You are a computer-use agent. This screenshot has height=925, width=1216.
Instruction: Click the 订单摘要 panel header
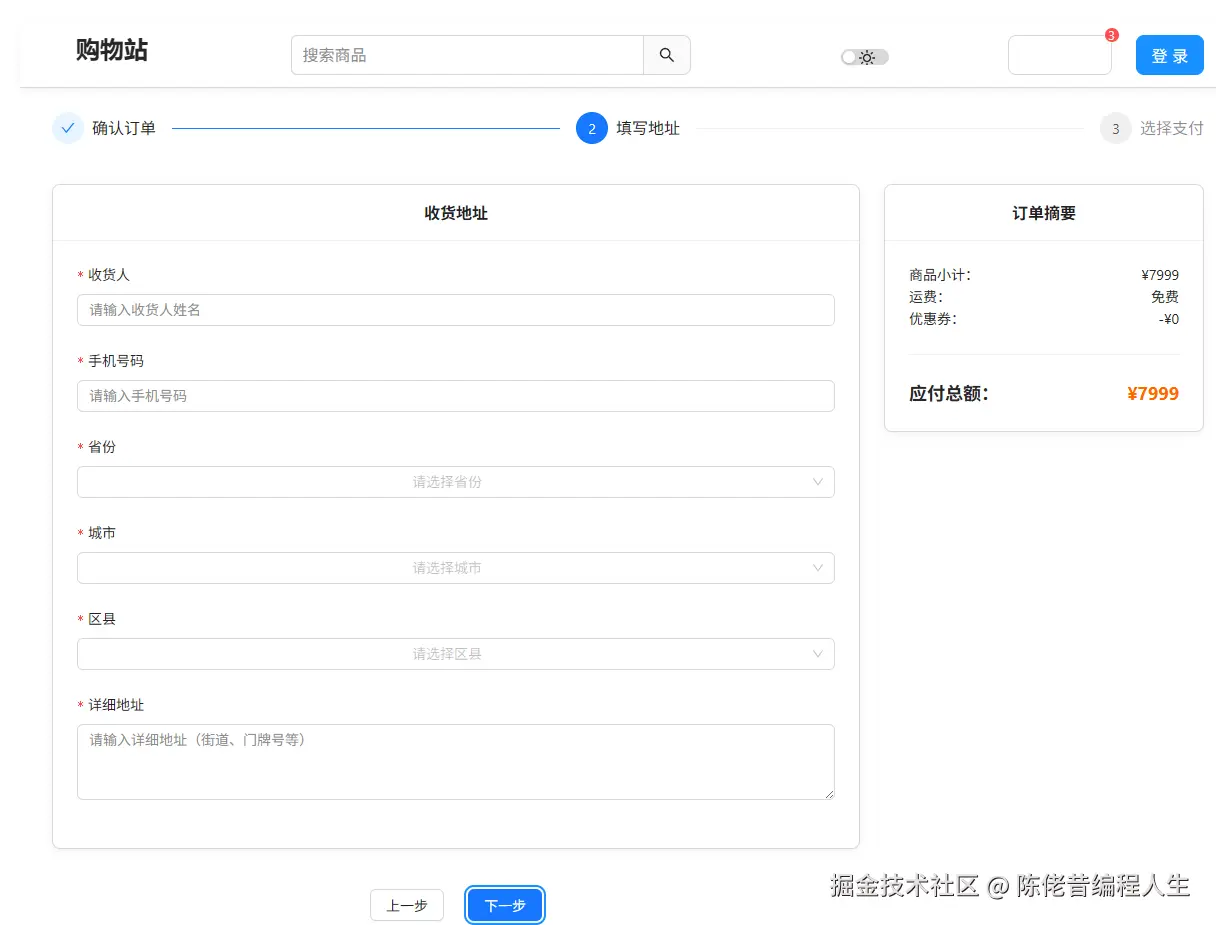click(x=1042, y=213)
